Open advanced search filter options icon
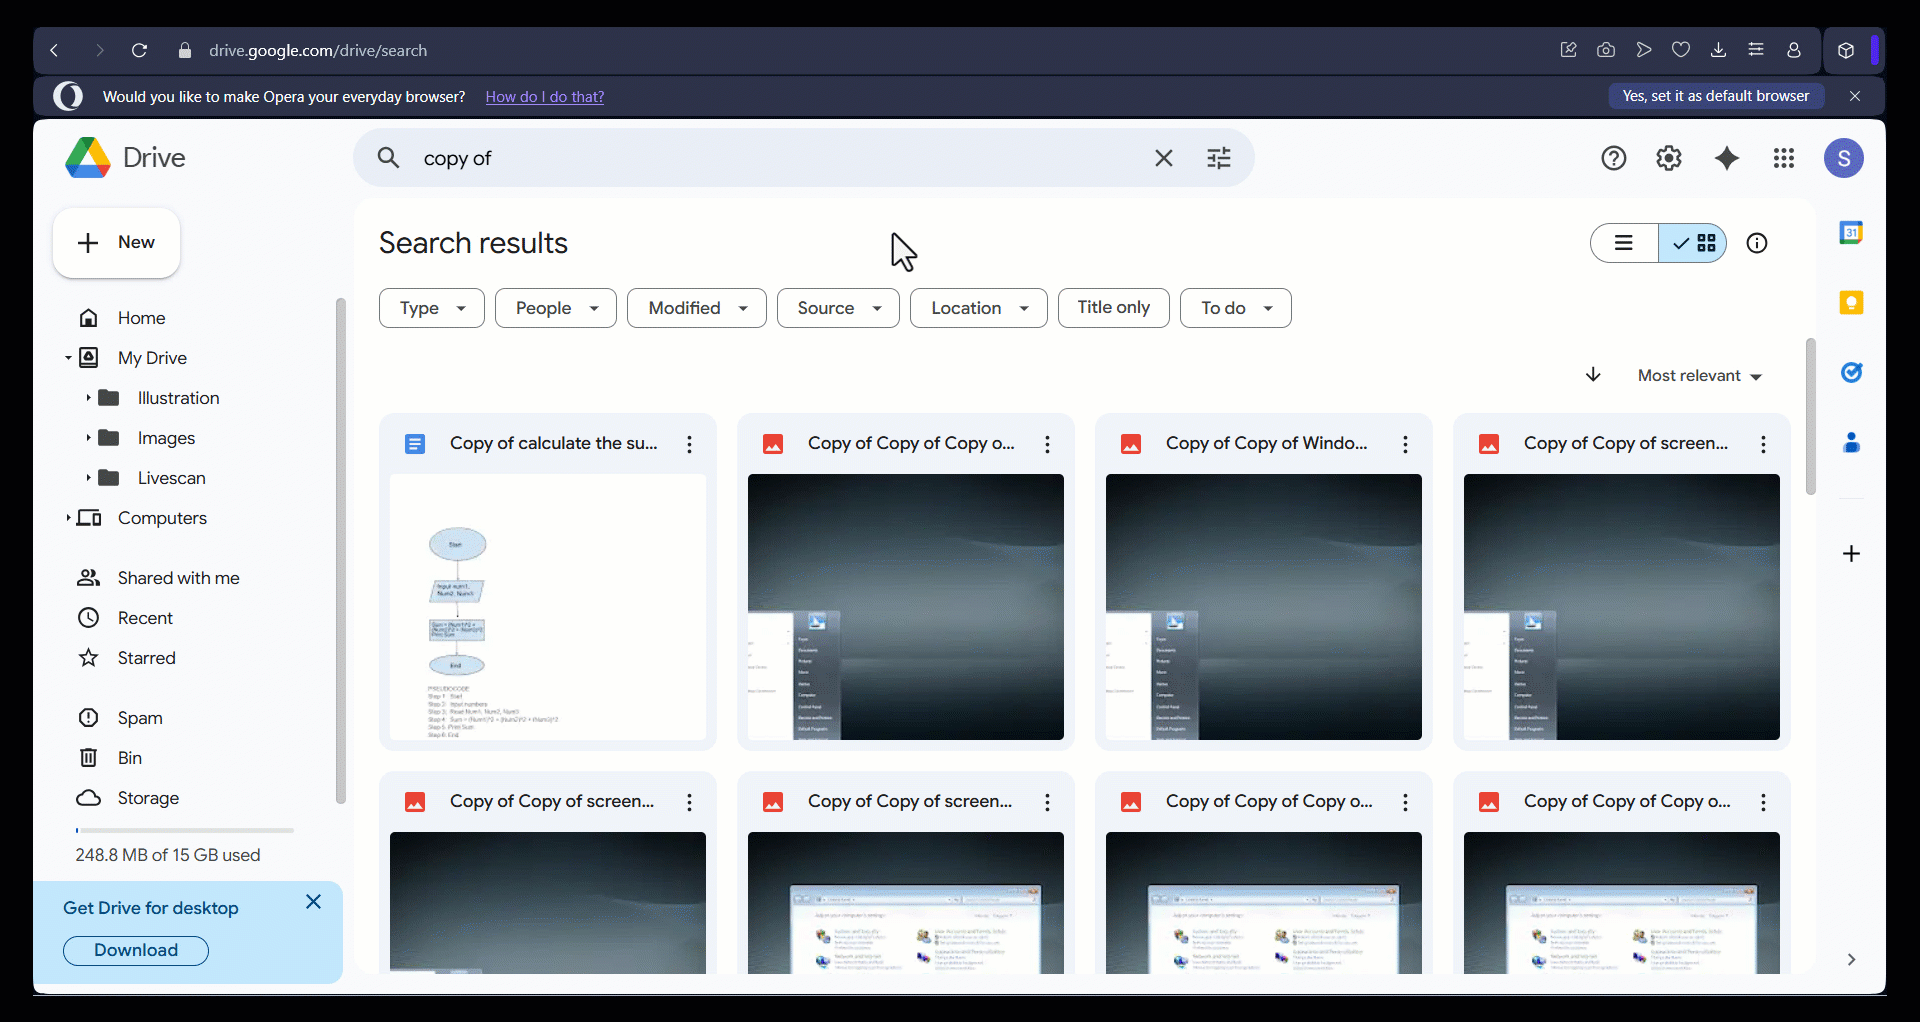 point(1218,158)
